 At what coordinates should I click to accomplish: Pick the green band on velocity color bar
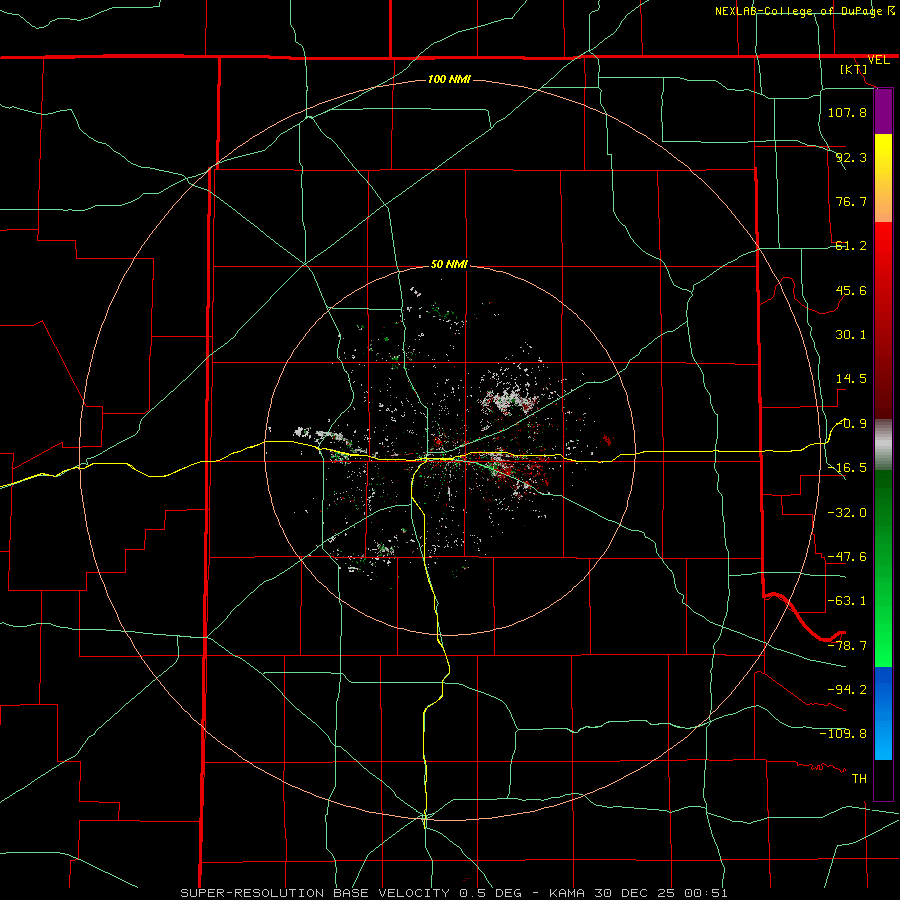(x=883, y=568)
